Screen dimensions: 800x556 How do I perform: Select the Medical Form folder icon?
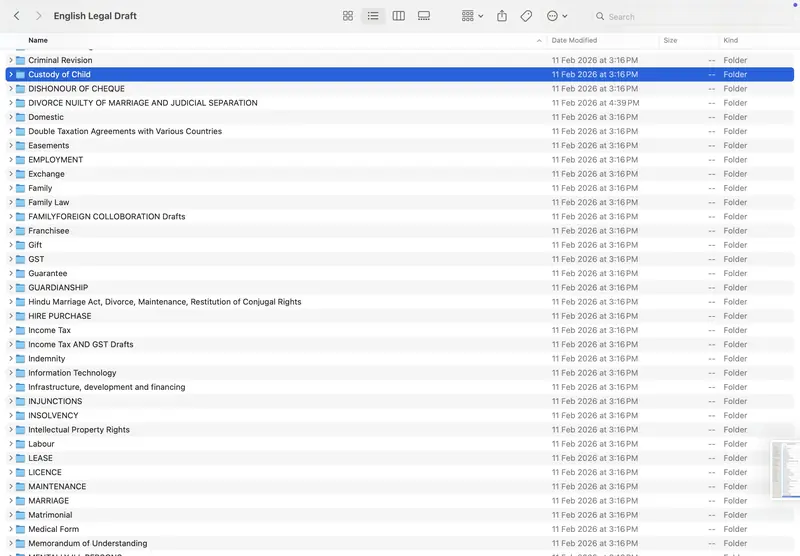click(20, 529)
